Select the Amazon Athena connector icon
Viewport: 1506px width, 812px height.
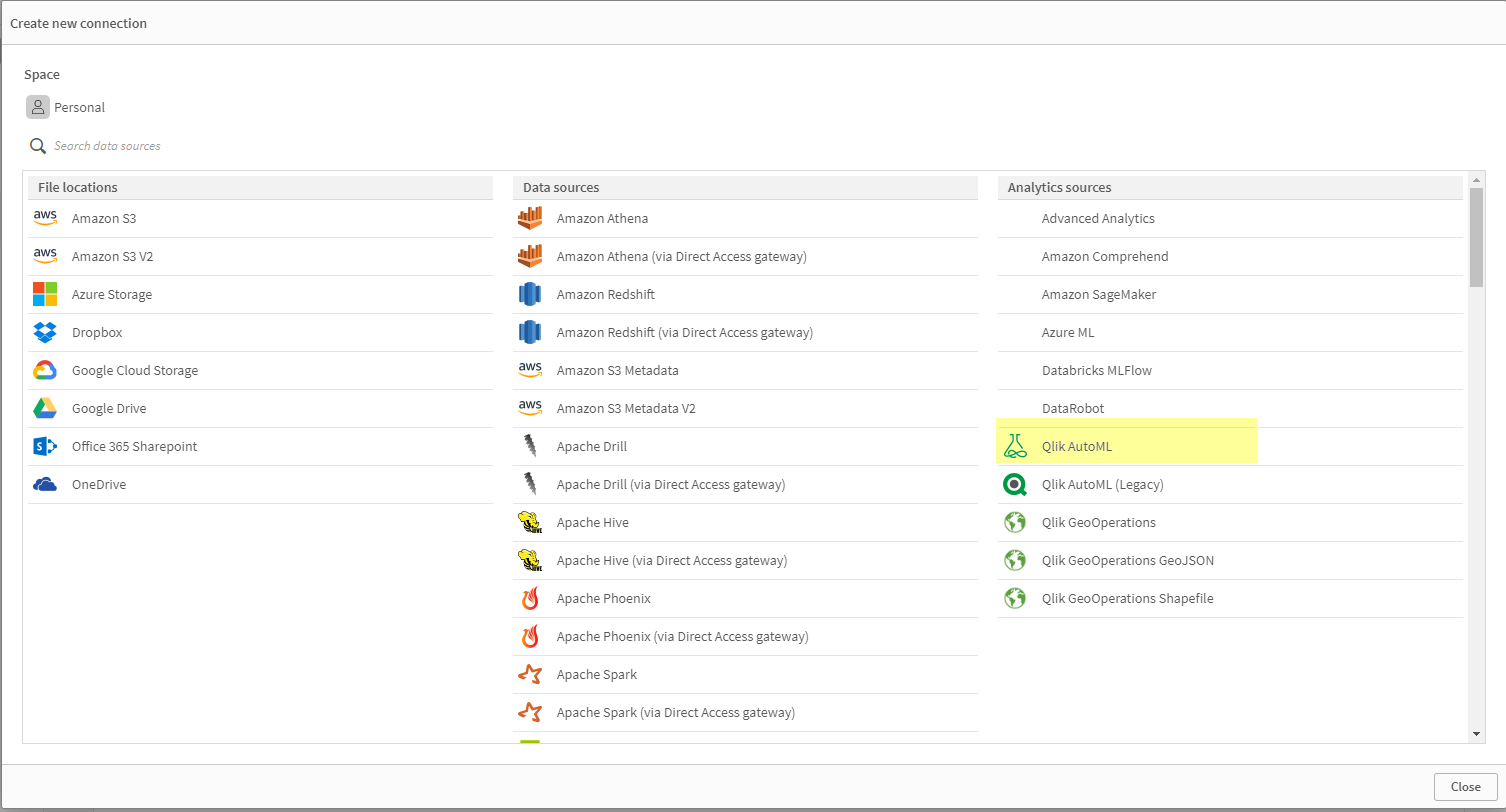coord(530,218)
